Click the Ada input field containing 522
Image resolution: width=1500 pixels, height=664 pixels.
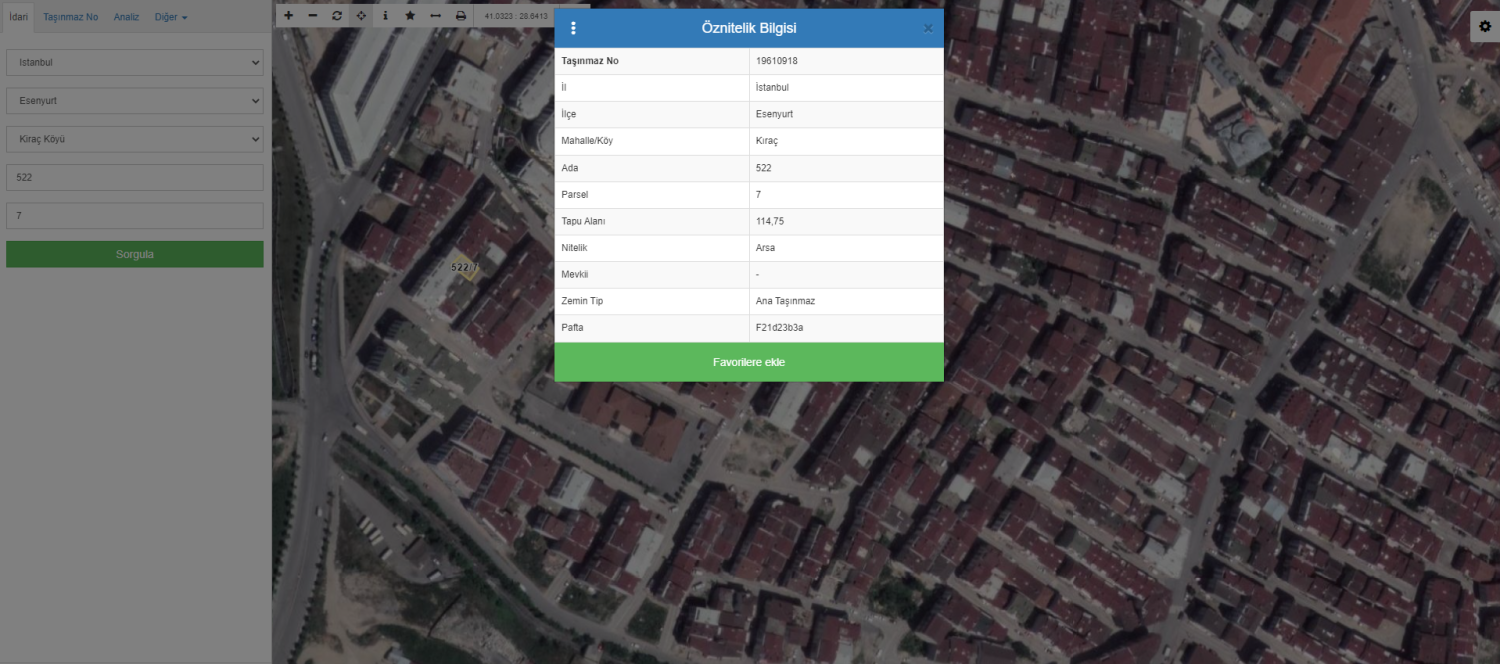point(135,177)
